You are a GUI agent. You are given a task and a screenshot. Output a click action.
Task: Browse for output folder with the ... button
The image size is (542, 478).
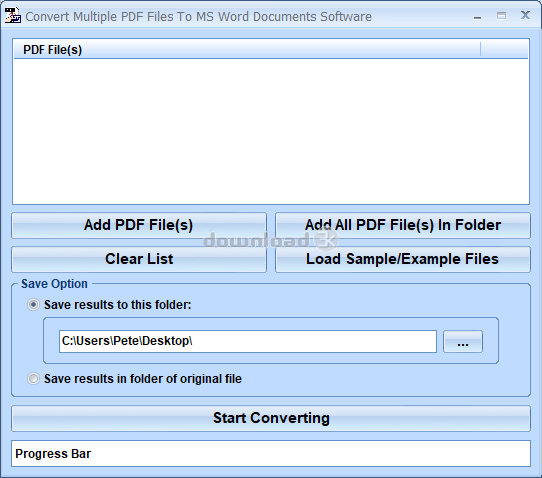[x=463, y=341]
